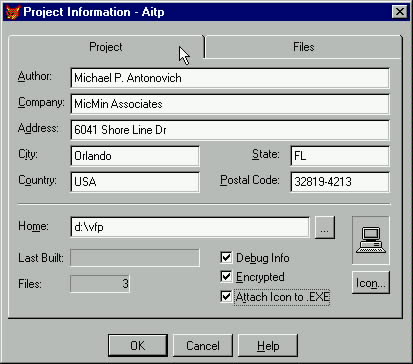Click the Country: label

[37, 180]
